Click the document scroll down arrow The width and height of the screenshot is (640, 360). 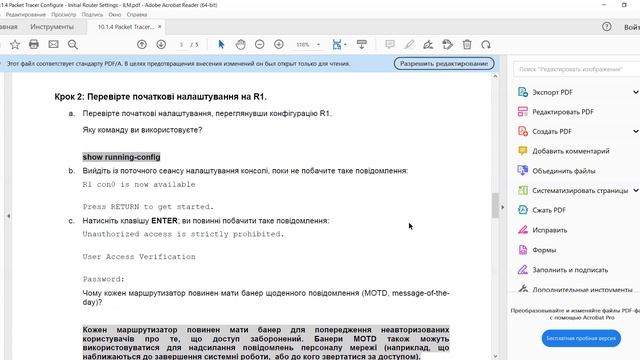pos(495,356)
